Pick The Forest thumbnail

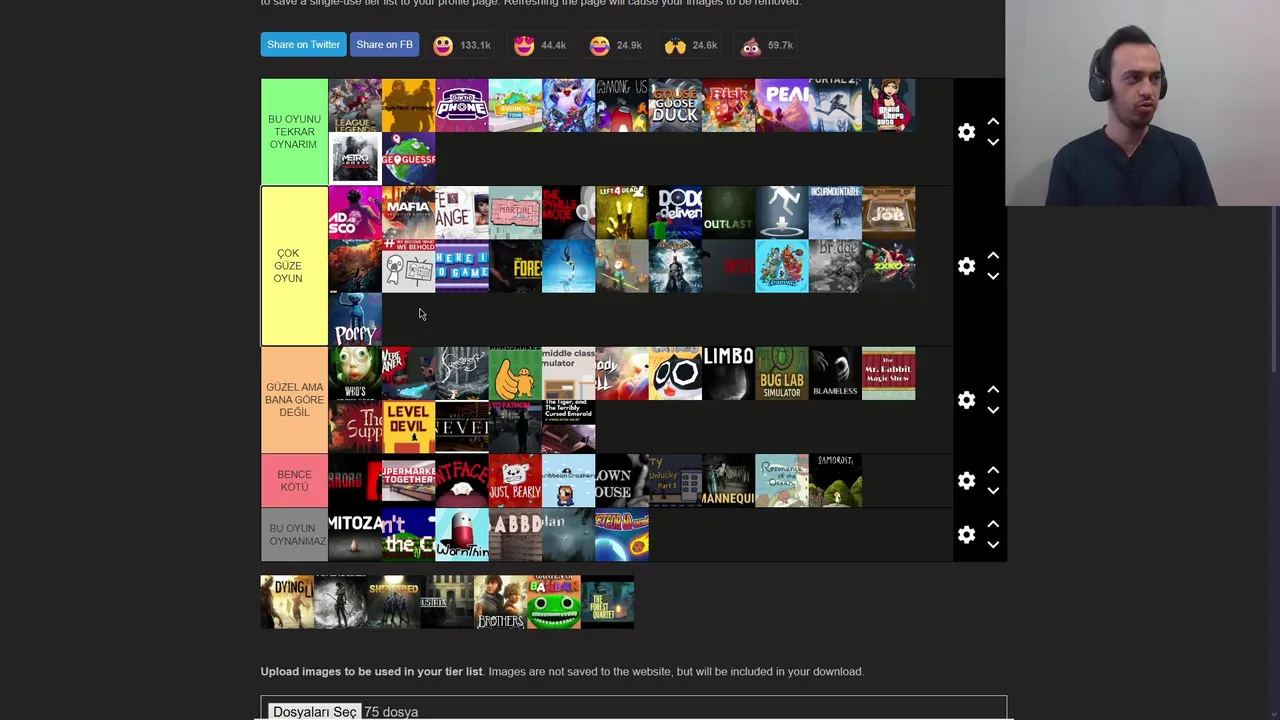(x=515, y=266)
